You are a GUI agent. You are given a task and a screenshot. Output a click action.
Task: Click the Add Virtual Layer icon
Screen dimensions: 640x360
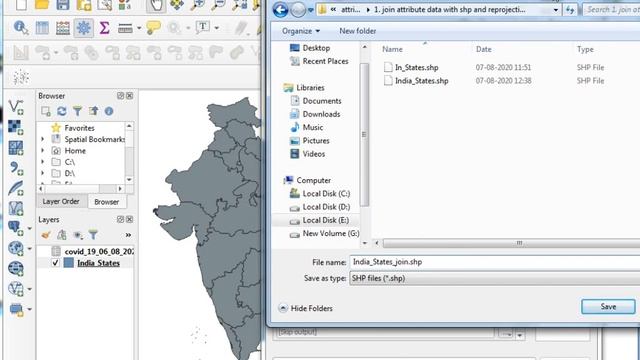[16, 208]
